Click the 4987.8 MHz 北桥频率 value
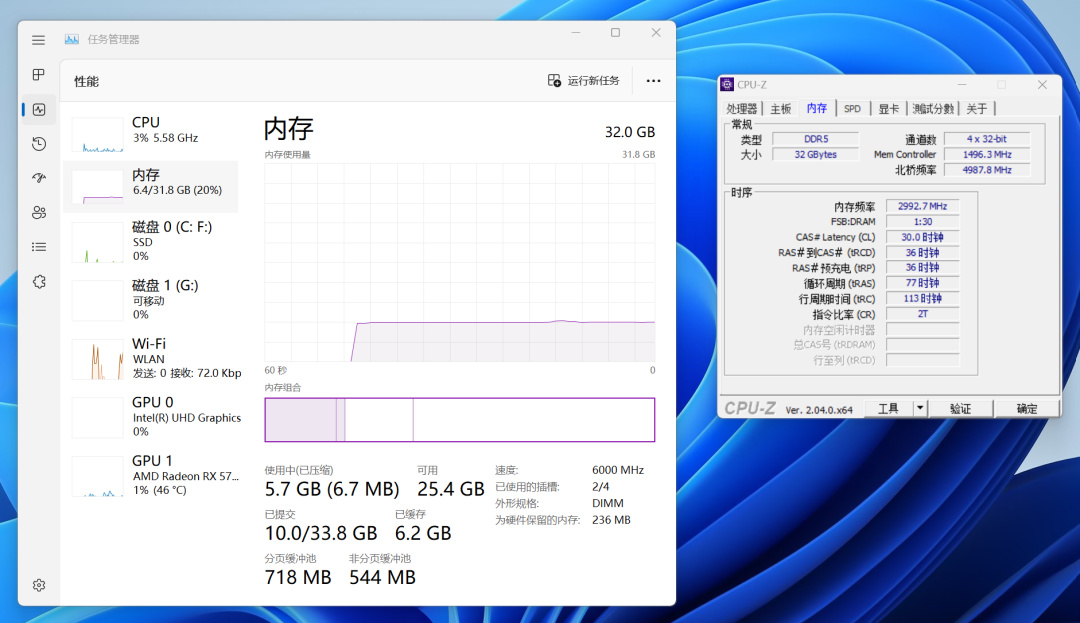 (x=986, y=170)
